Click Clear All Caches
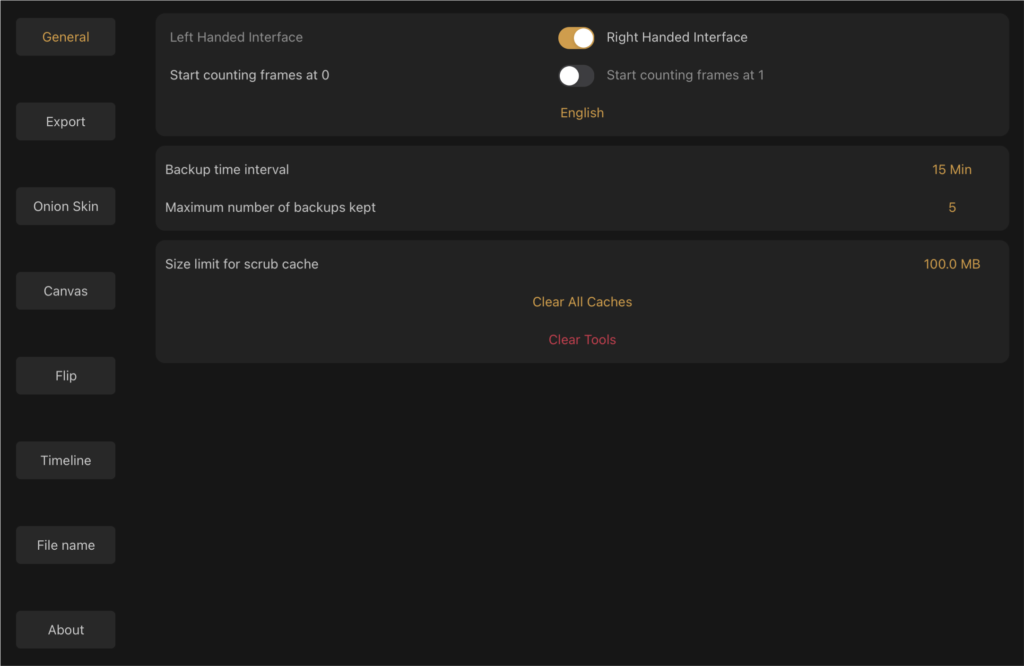The image size is (1024, 666). [582, 302]
